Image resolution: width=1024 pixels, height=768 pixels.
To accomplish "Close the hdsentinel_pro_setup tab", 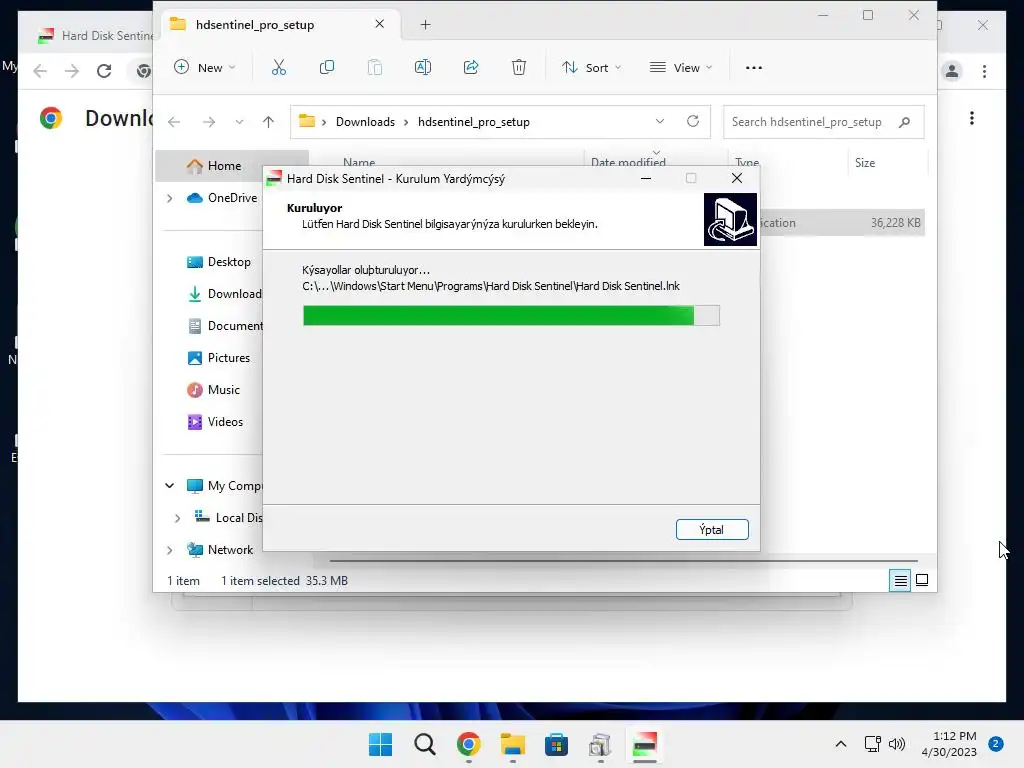I will (x=379, y=24).
